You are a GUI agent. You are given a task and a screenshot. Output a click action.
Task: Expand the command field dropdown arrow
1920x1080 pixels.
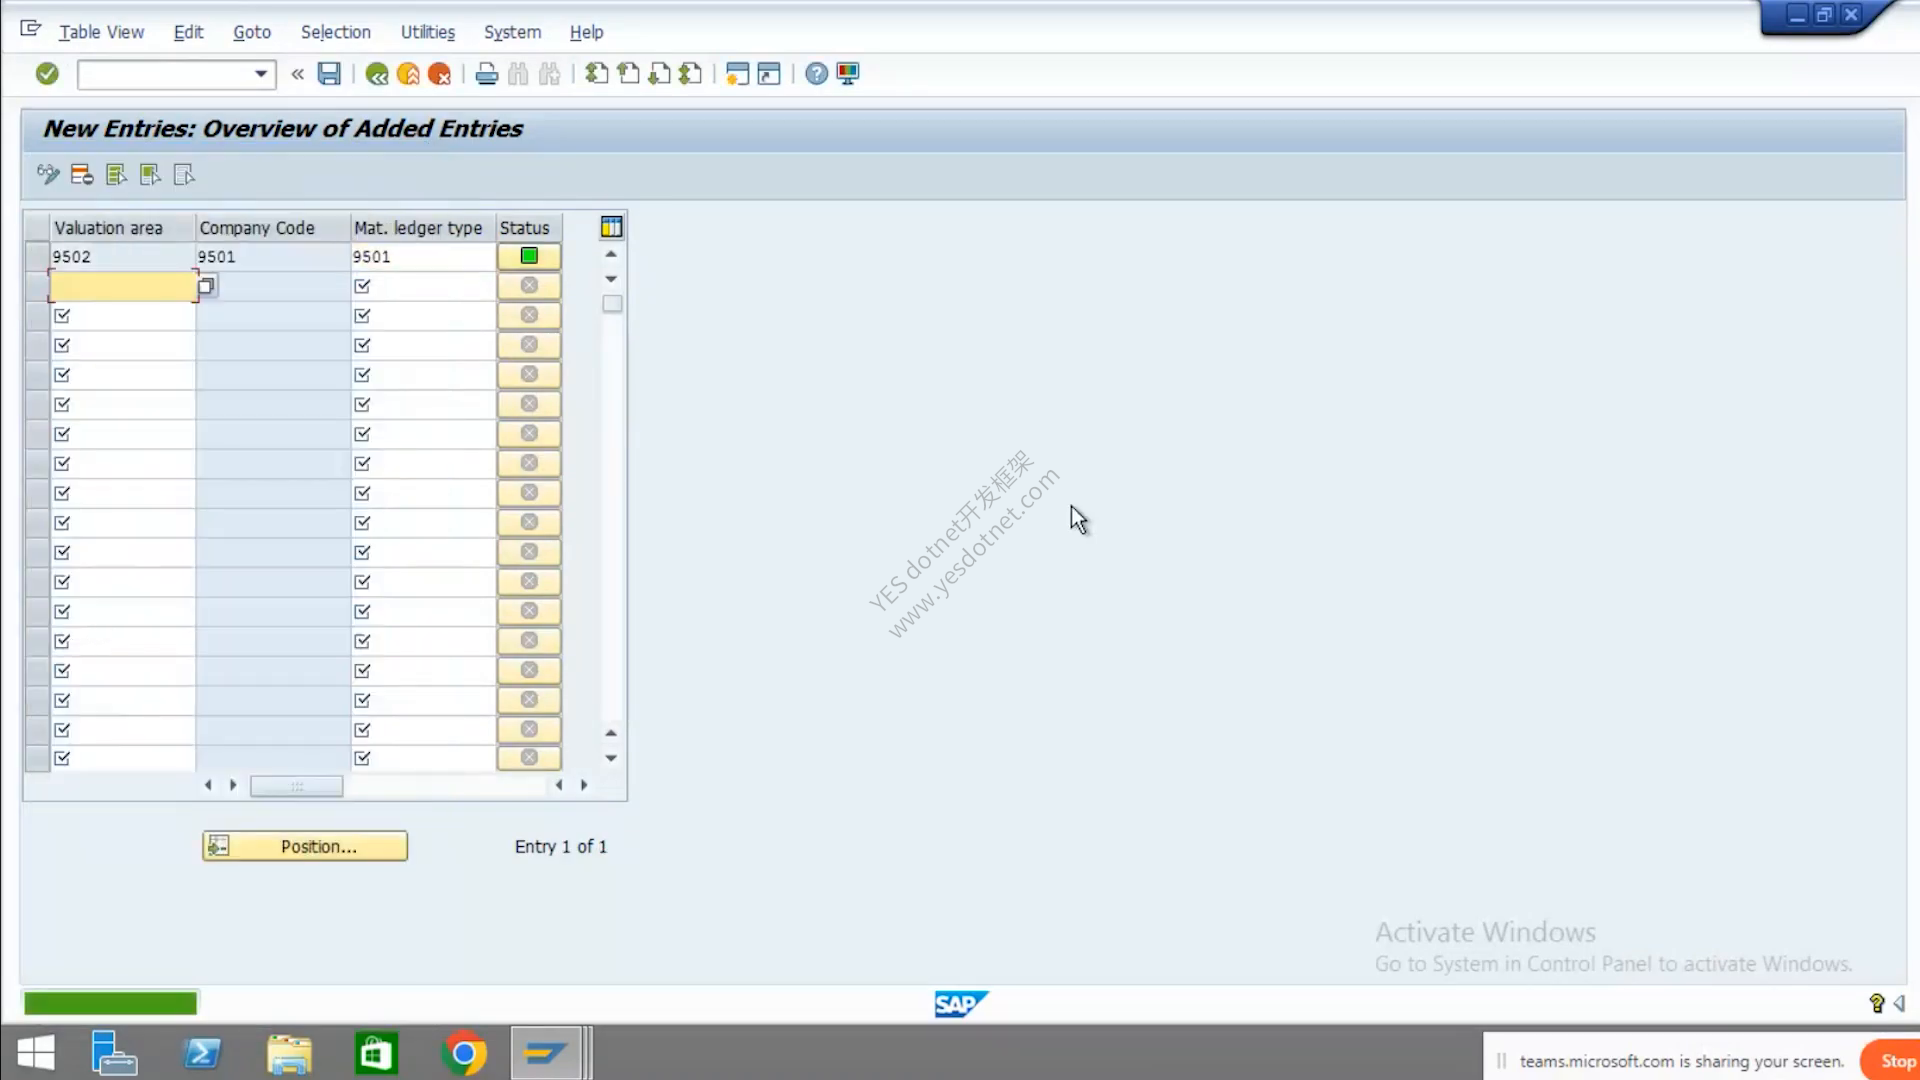[x=260, y=74]
